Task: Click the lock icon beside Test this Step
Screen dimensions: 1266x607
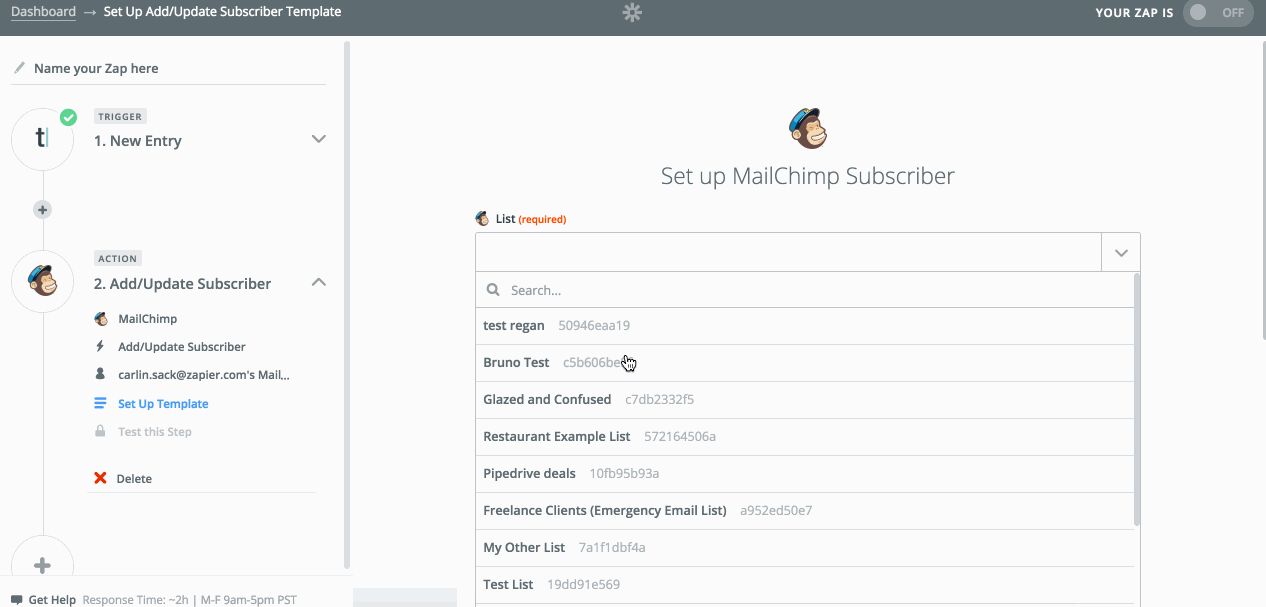Action: click(x=100, y=431)
